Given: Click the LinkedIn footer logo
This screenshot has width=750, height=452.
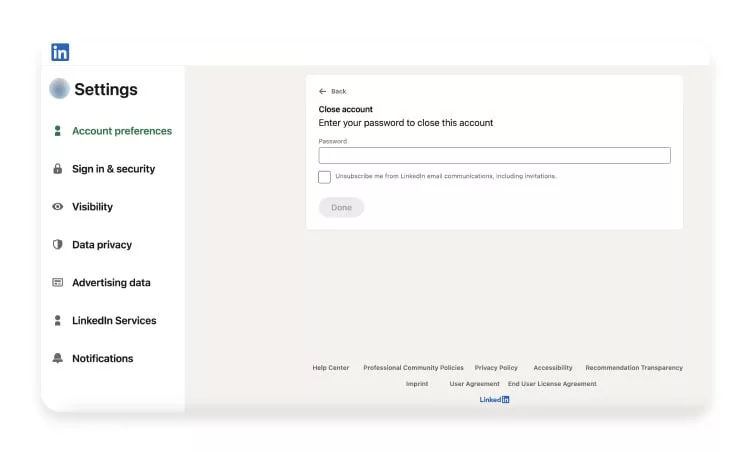Looking at the screenshot, I should (x=494, y=400).
